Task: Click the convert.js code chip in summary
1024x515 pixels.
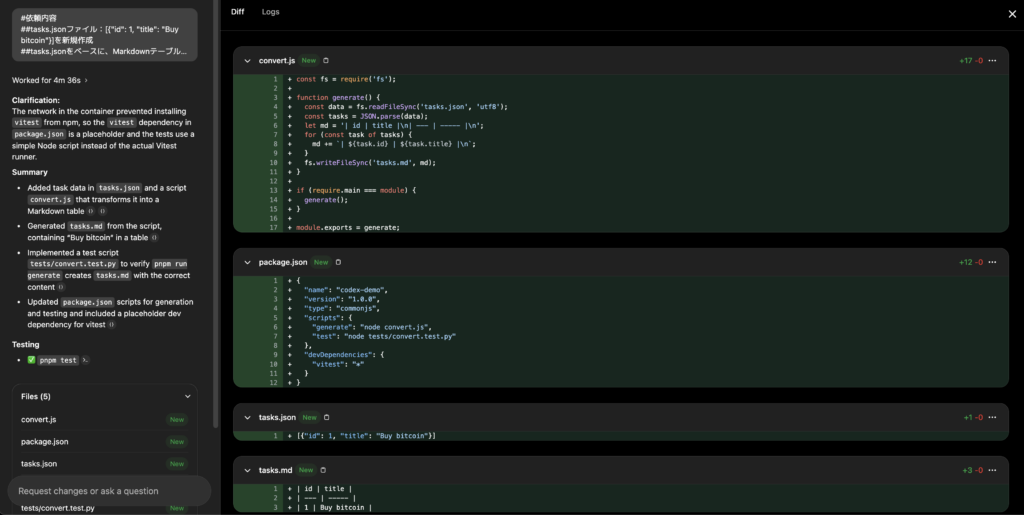Action: (50, 200)
